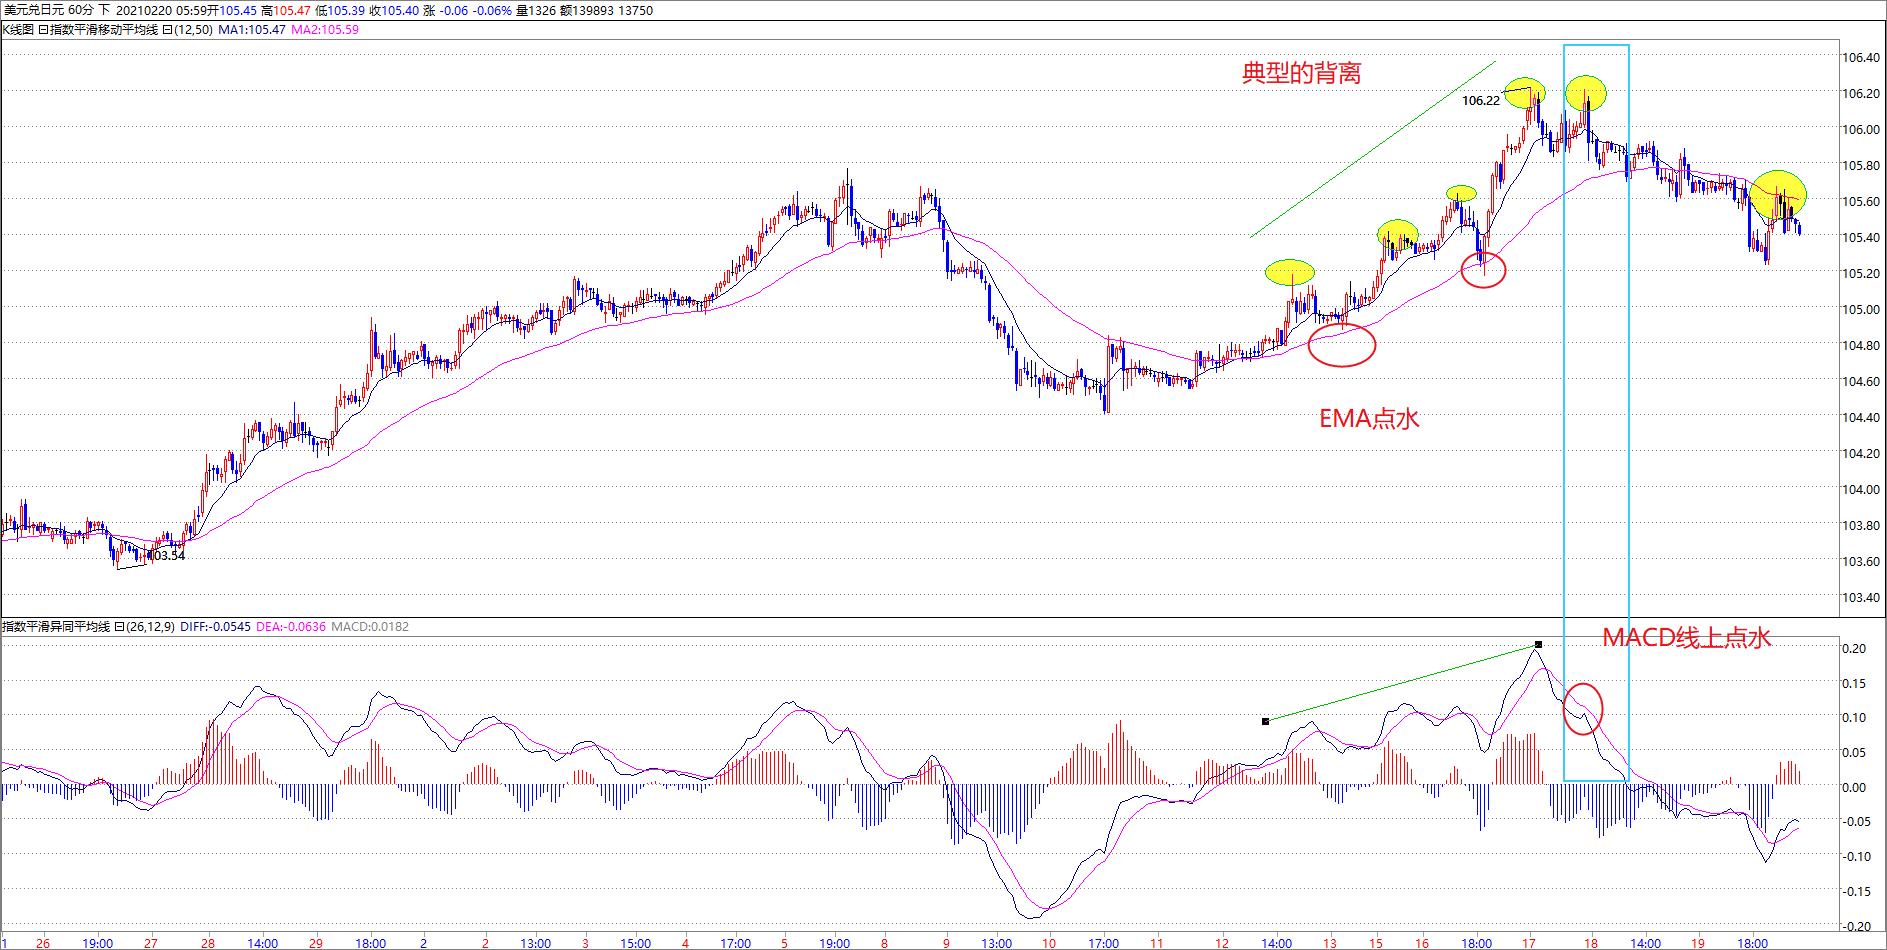Click date 26 on the time axis

point(42,942)
